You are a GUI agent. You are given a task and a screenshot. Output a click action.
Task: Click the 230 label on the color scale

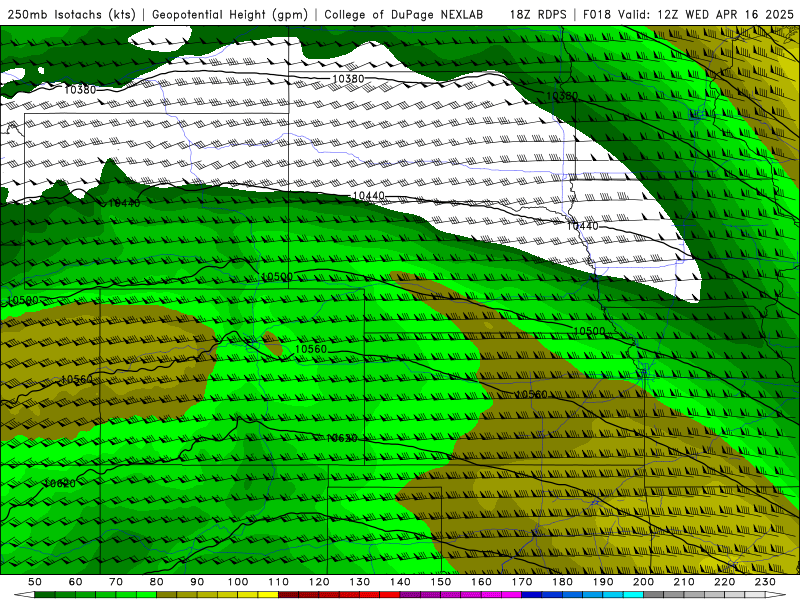point(765,582)
